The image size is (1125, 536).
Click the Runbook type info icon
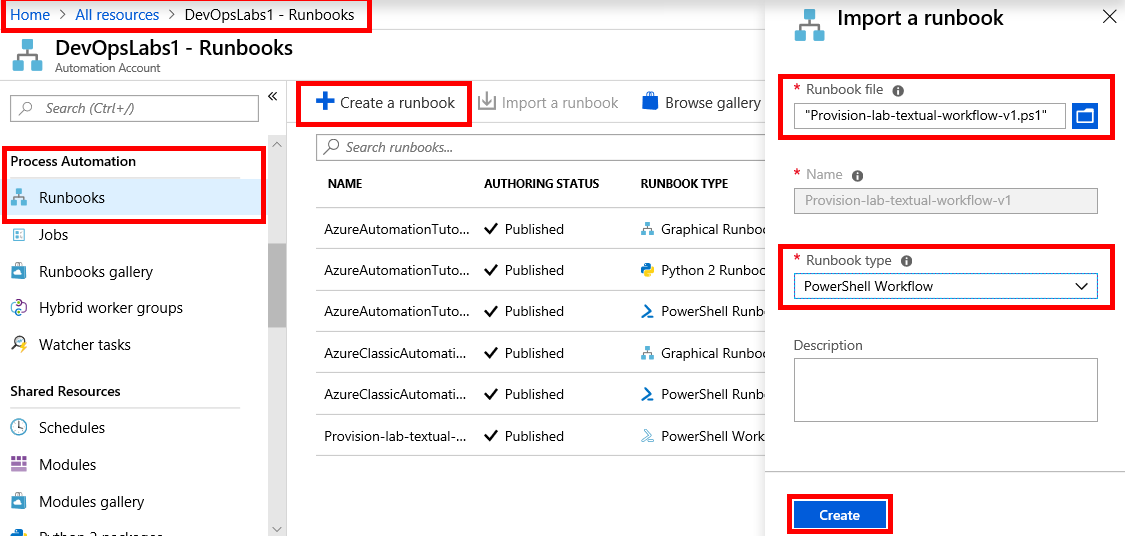pos(906,261)
